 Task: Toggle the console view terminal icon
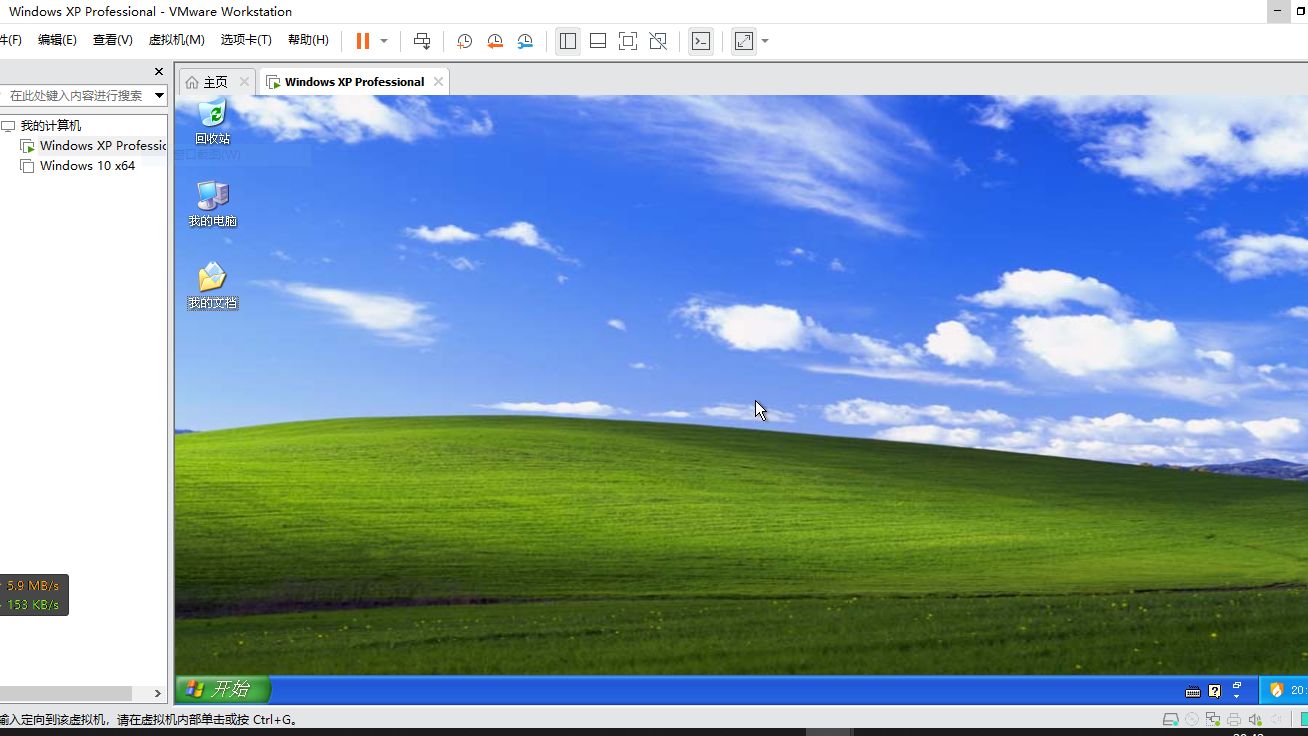pos(702,41)
